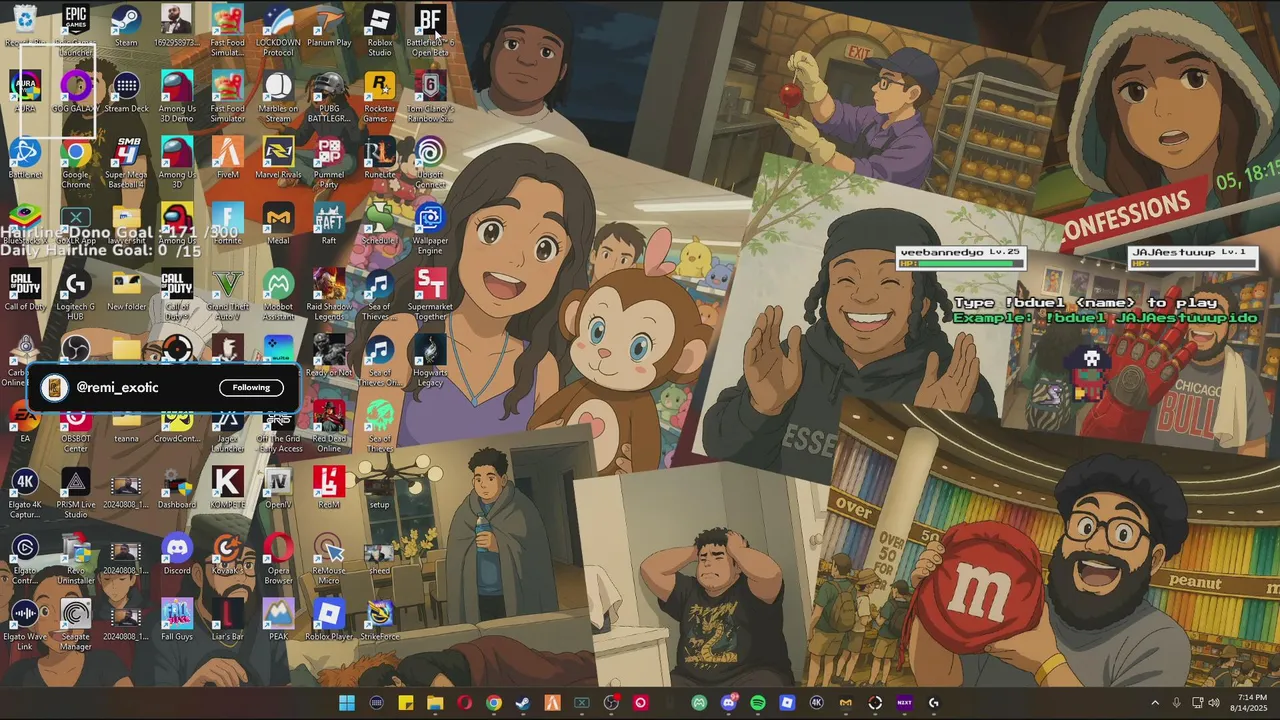This screenshot has height=720, width=1280.
Task: Open LOCKDOWN Protocol desktop shortcut
Action: [278, 30]
